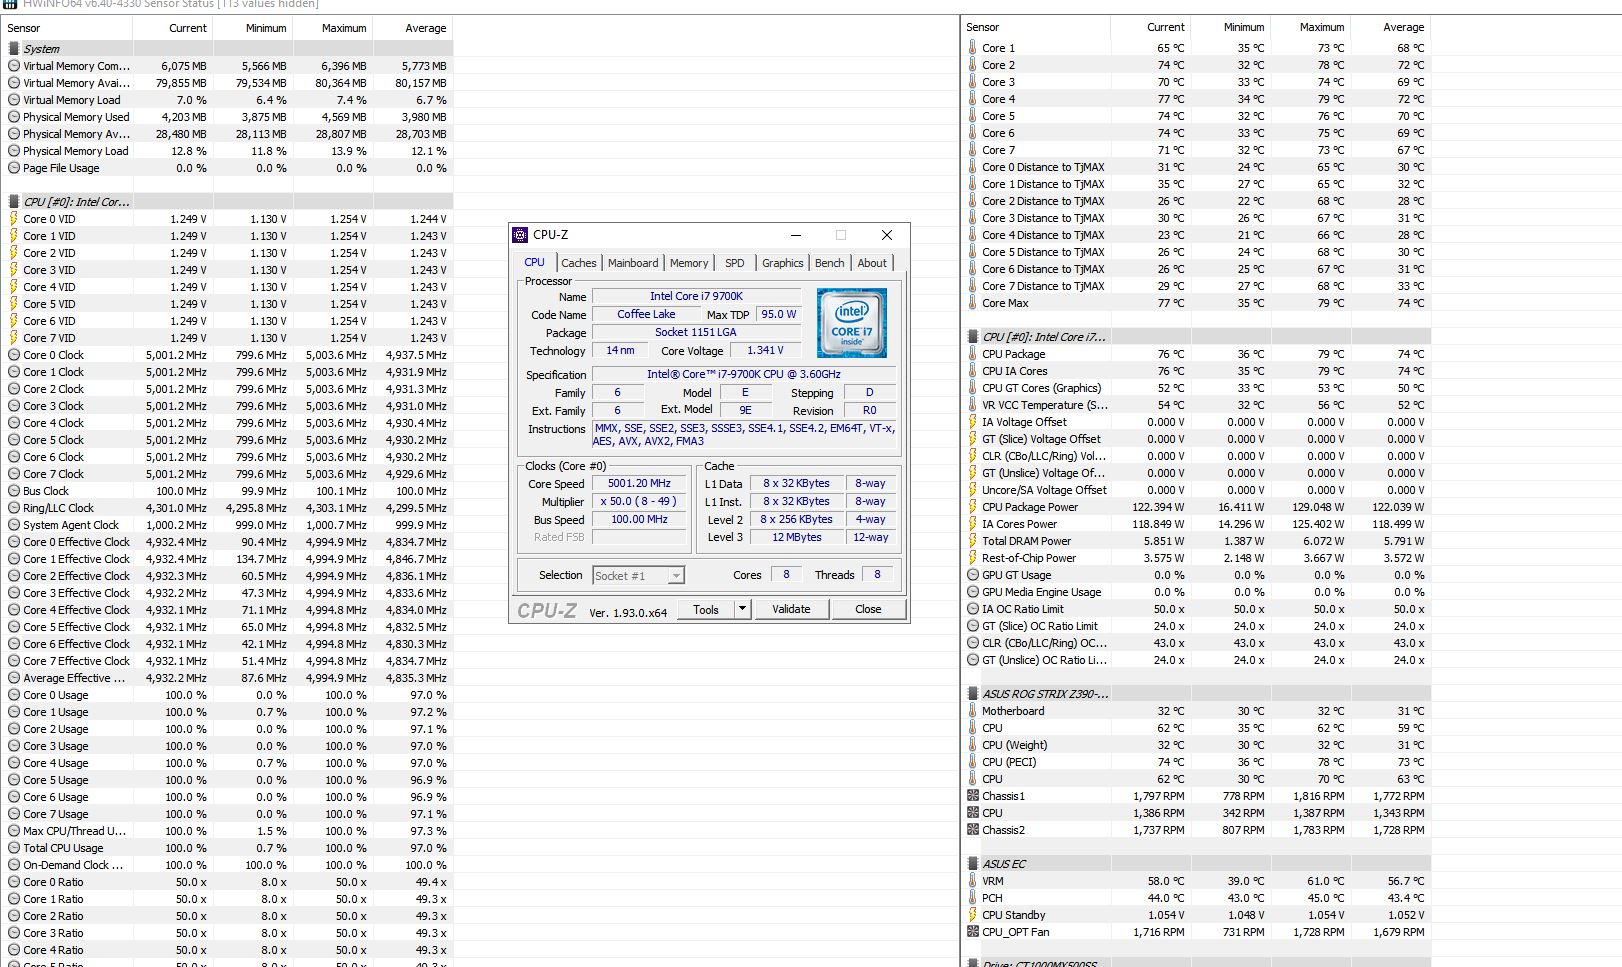
Task: Select the CPU (PECI) temperature row
Action: point(1197,762)
